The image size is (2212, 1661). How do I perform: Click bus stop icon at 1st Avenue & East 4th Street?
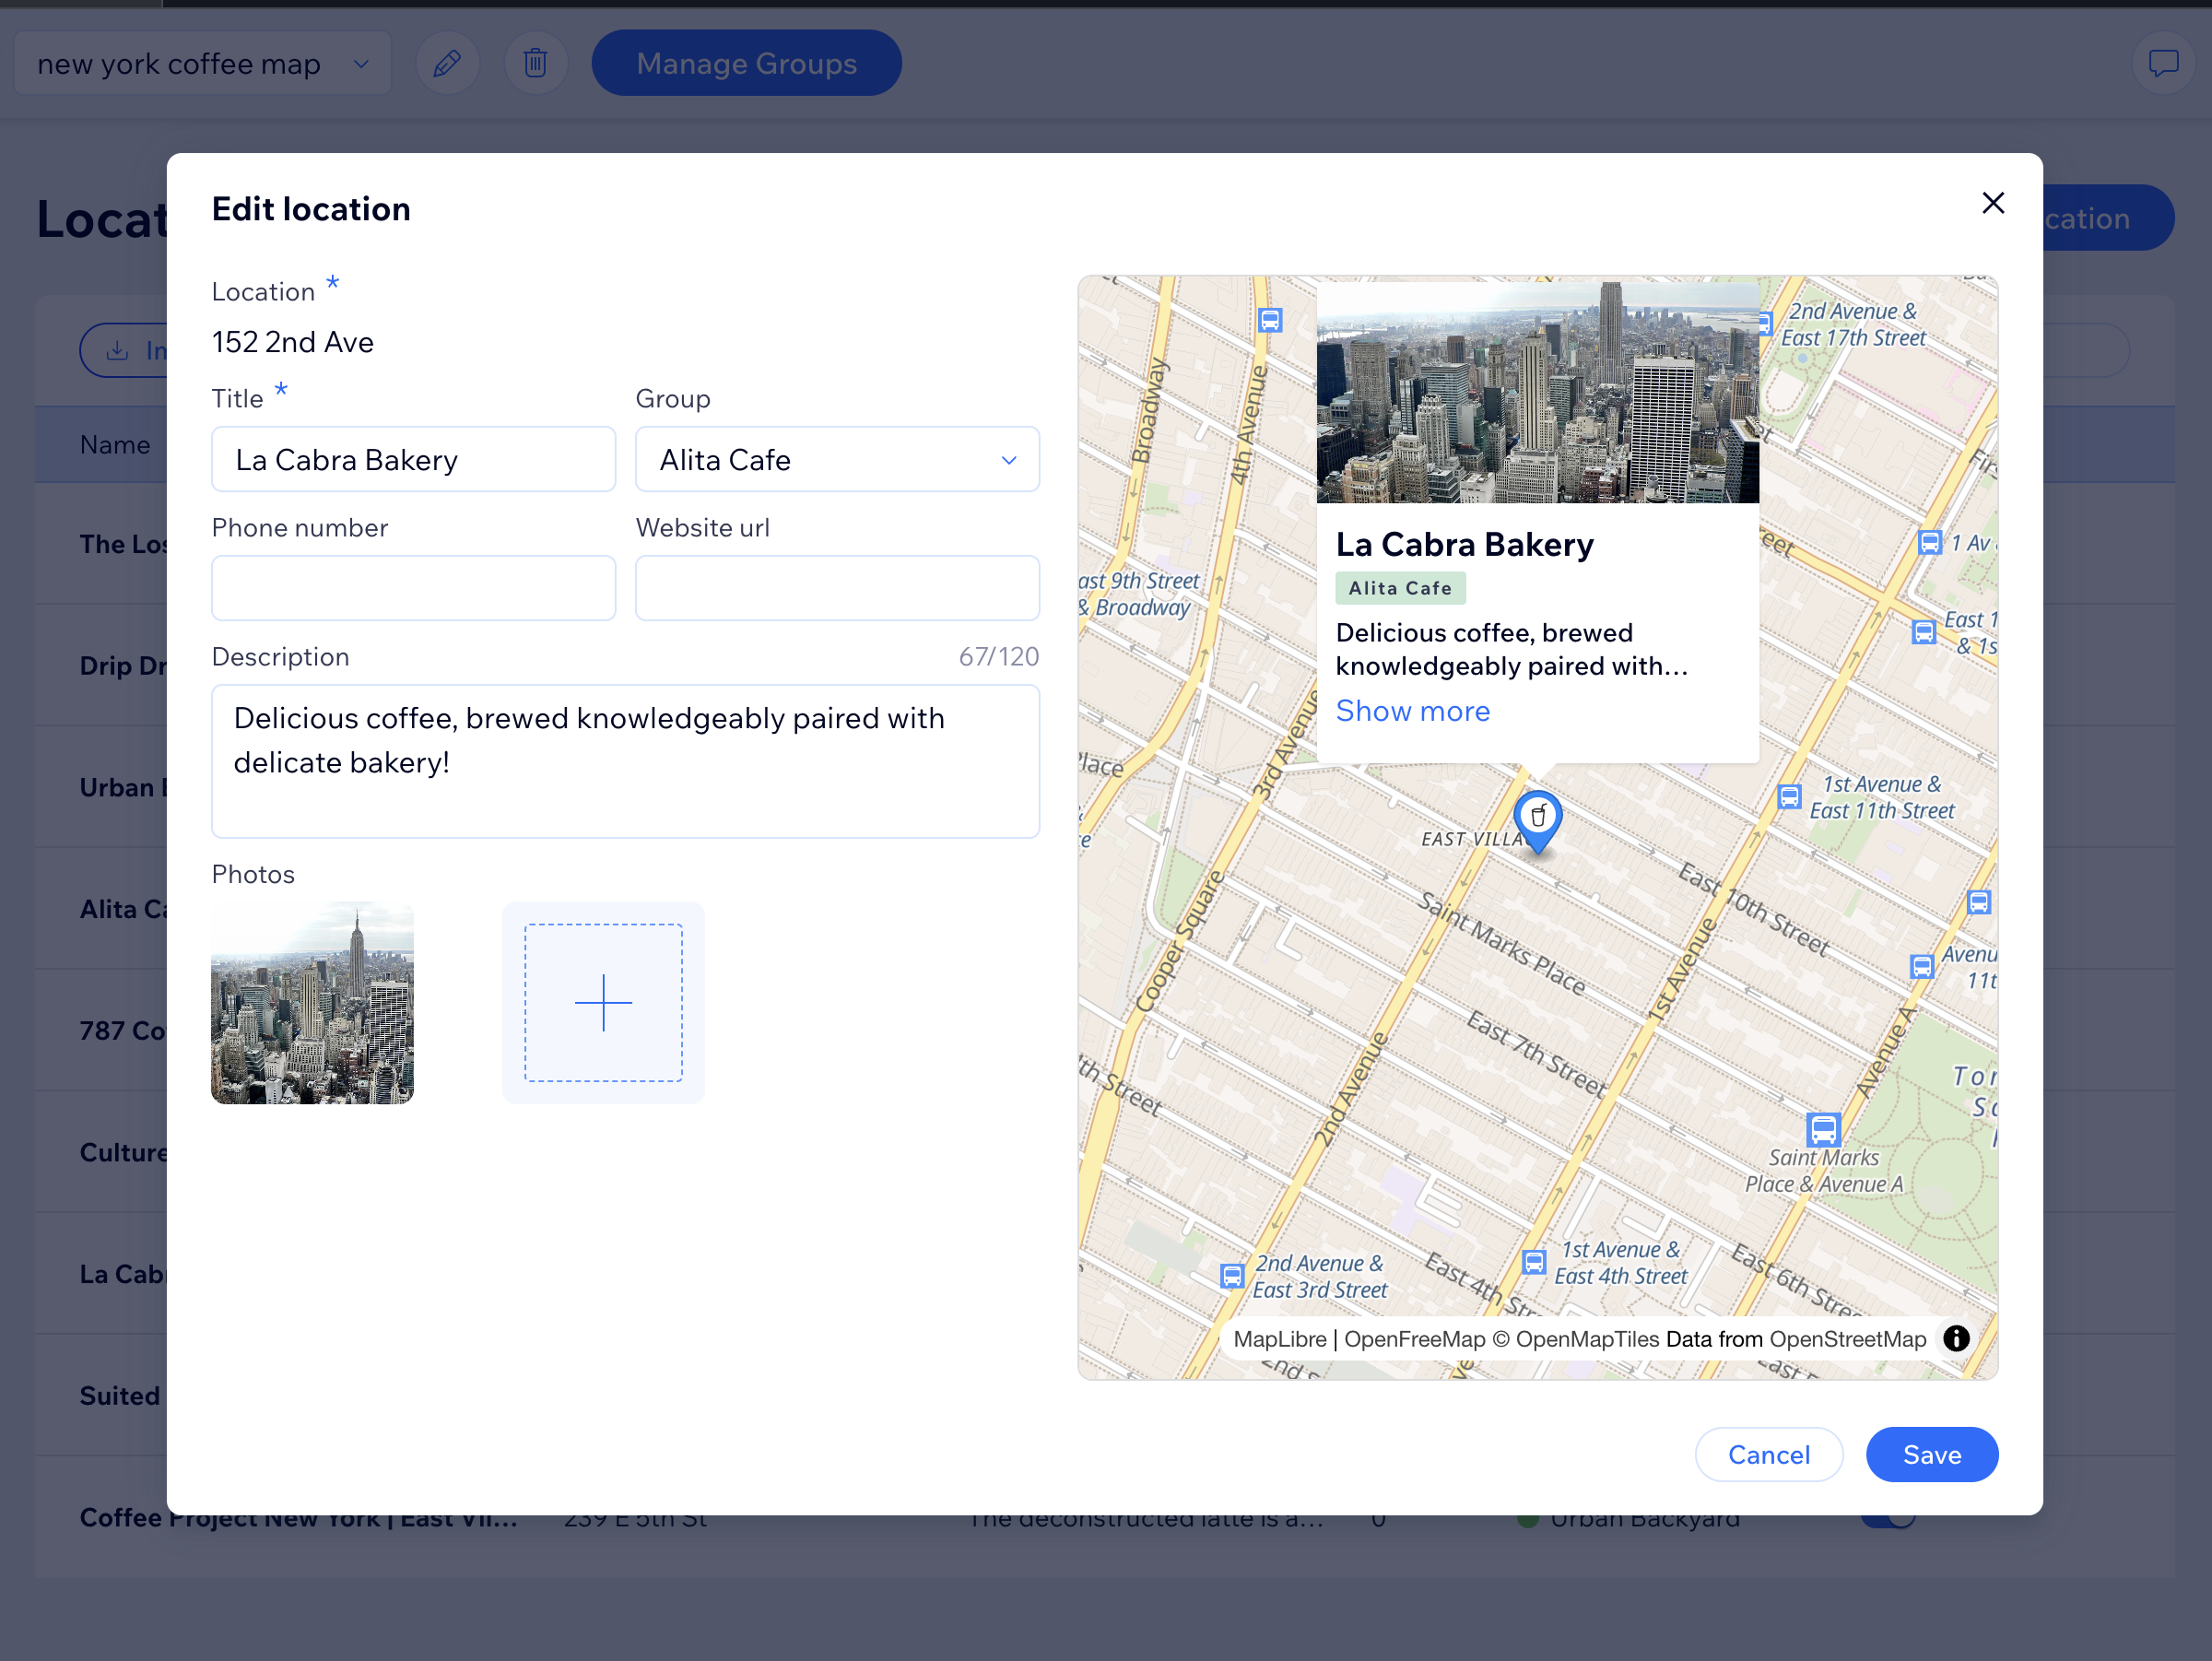point(1533,1262)
